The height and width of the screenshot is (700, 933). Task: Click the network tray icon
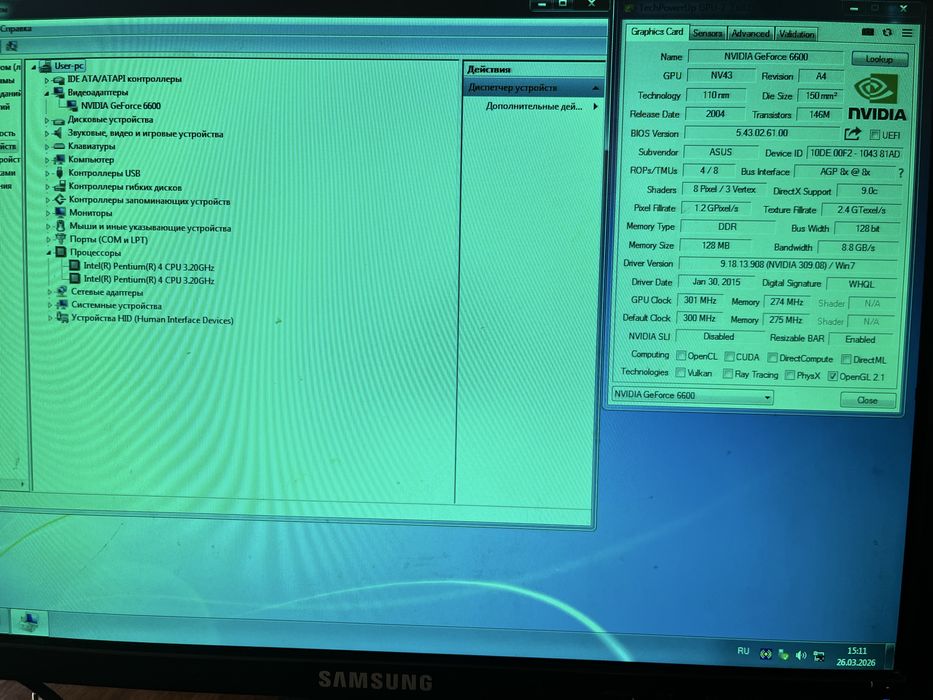819,656
